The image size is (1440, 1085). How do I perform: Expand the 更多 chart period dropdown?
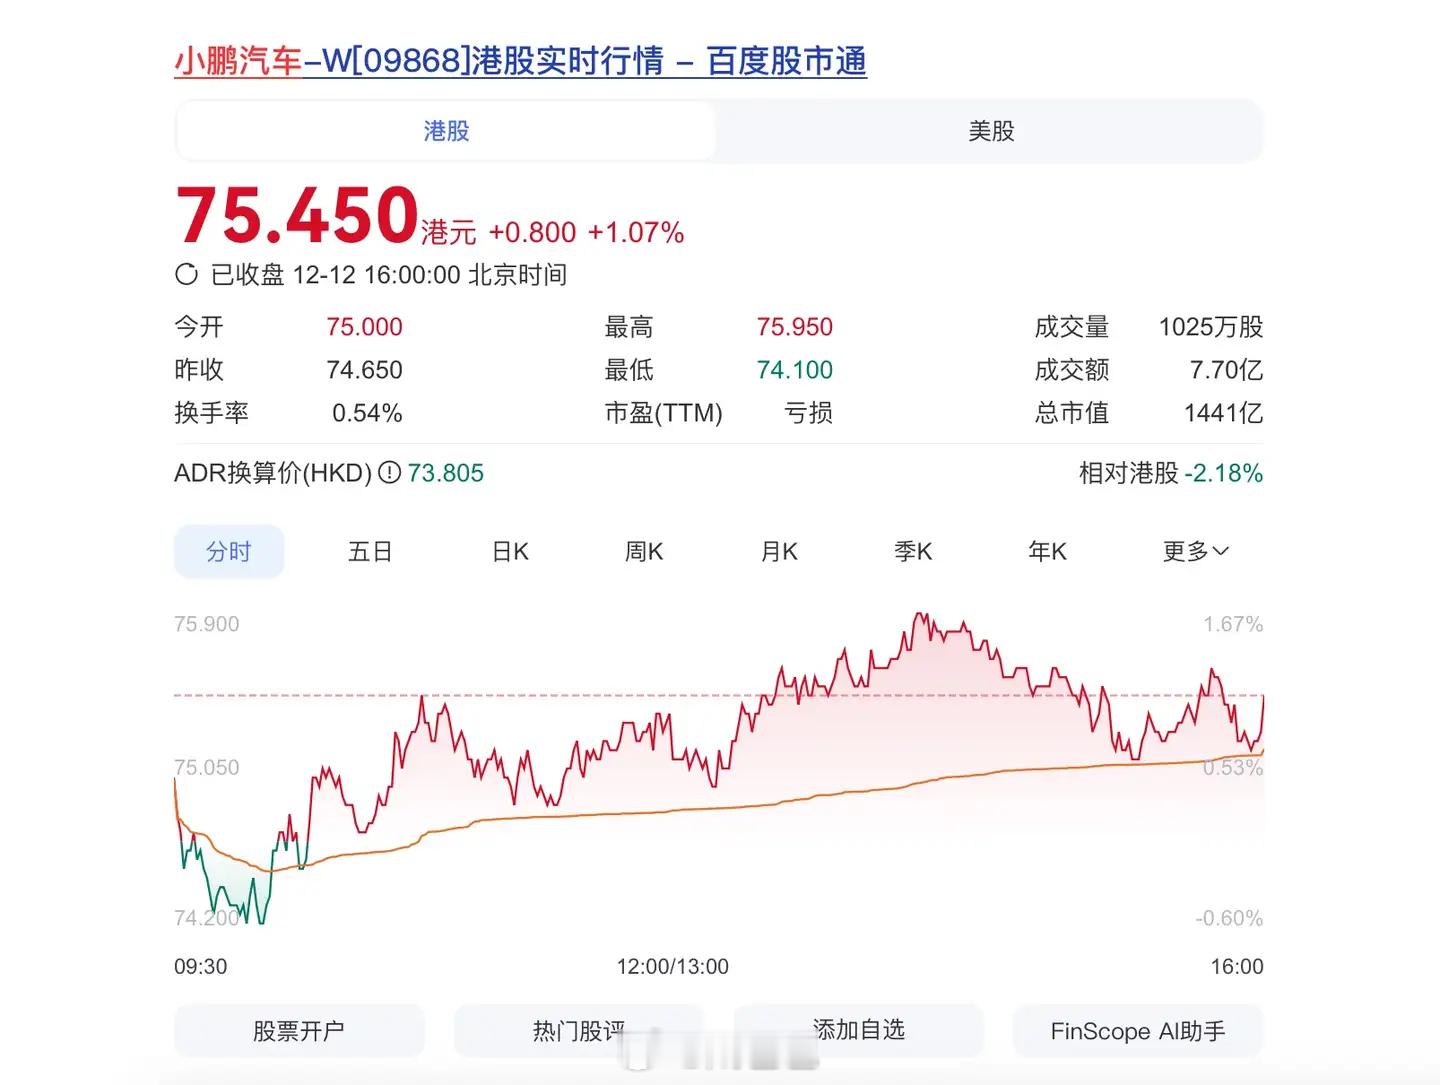[1196, 552]
